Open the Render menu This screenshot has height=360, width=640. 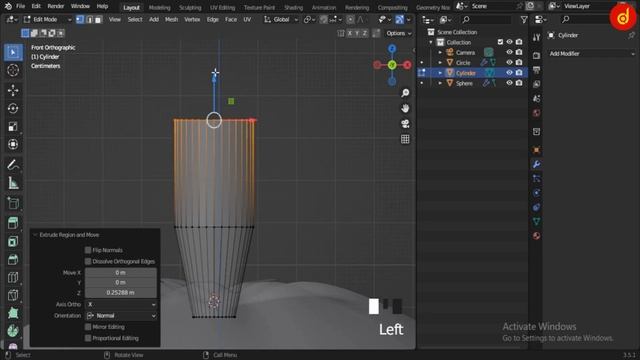tap(56, 6)
